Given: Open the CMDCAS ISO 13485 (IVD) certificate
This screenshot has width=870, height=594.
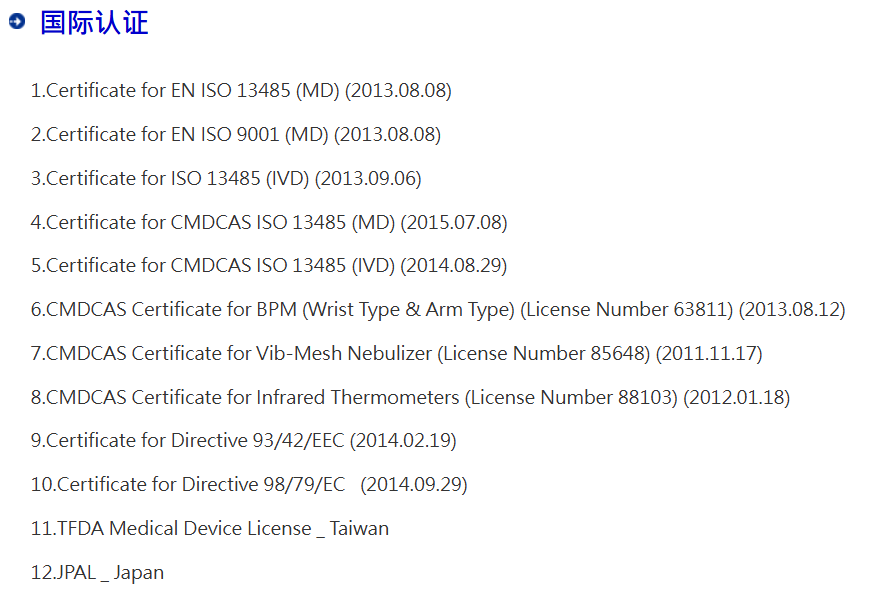Looking at the screenshot, I should tap(269, 266).
